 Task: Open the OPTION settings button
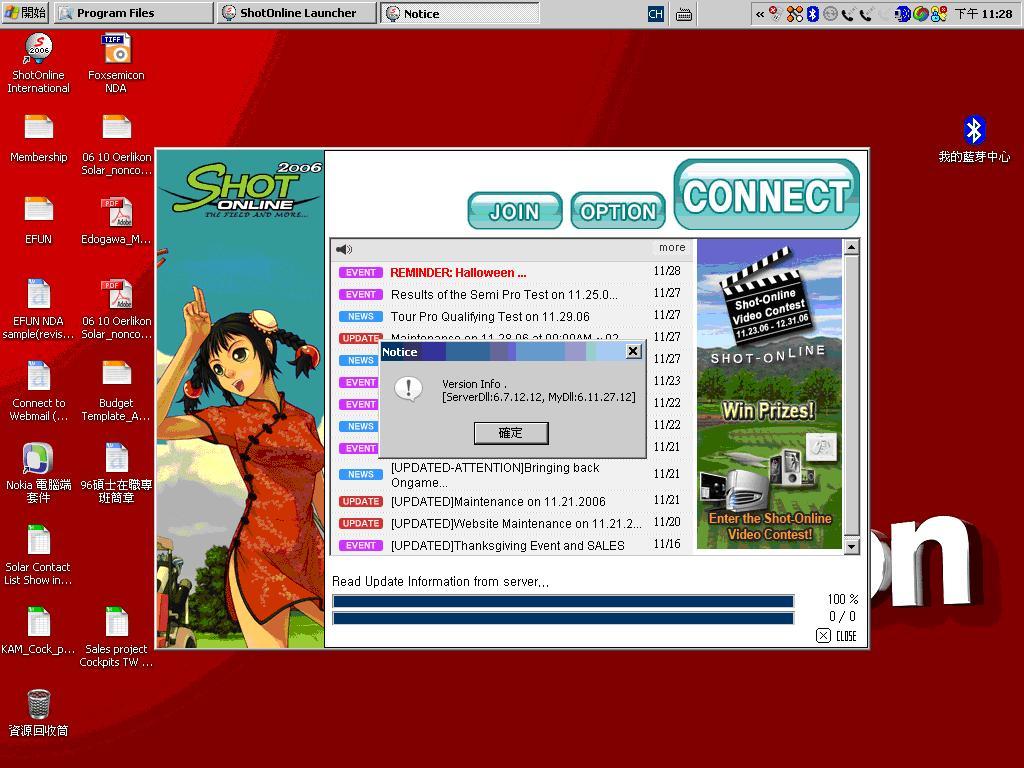(x=617, y=211)
